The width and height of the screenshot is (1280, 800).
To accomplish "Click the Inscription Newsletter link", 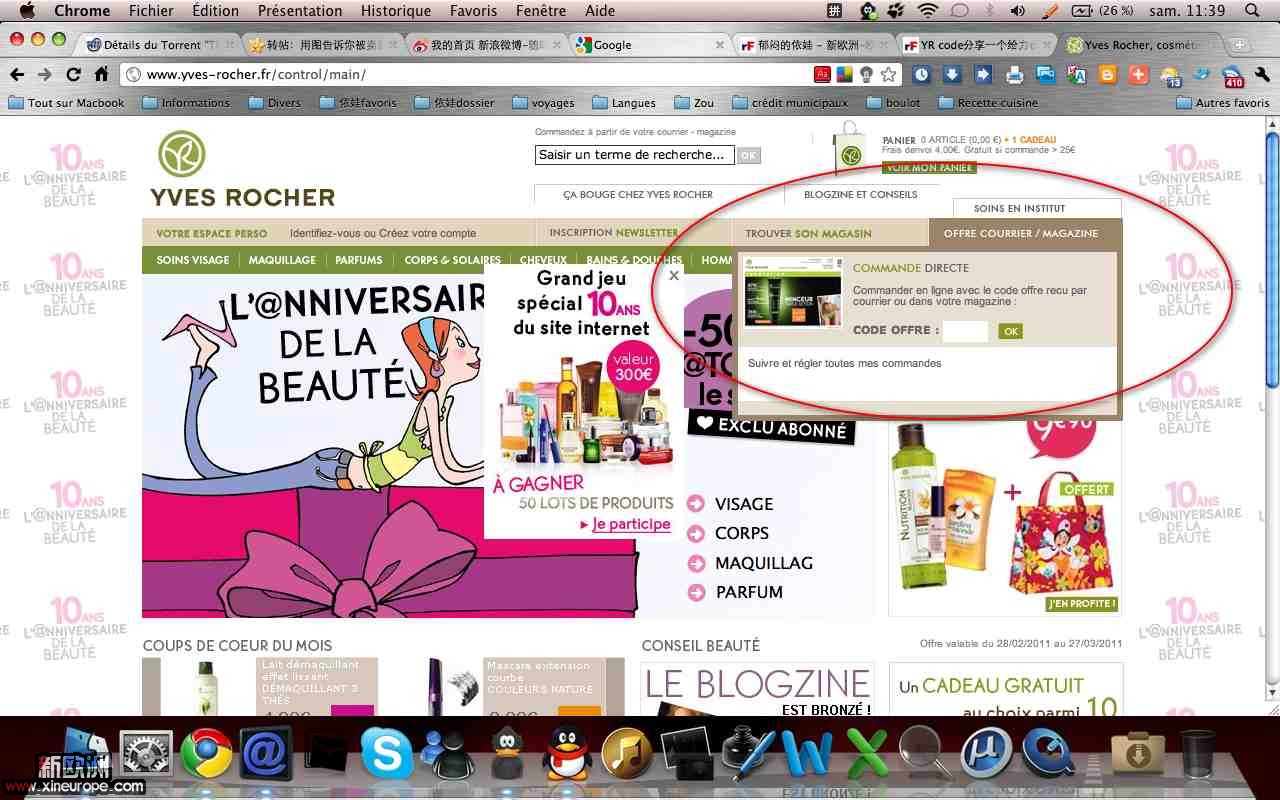I will click(x=613, y=232).
